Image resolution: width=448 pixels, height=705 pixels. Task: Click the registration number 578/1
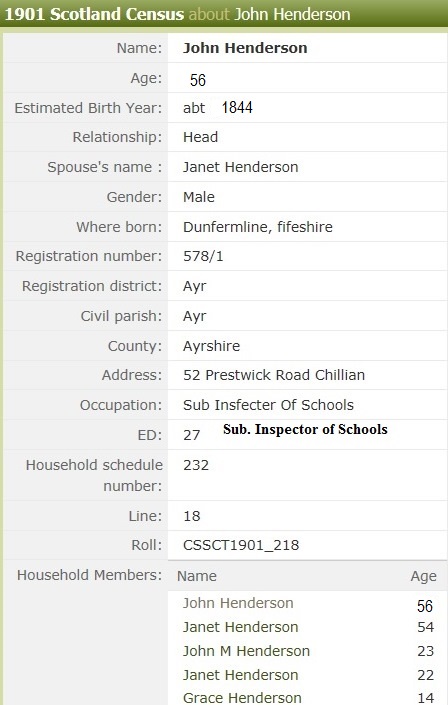click(x=203, y=256)
